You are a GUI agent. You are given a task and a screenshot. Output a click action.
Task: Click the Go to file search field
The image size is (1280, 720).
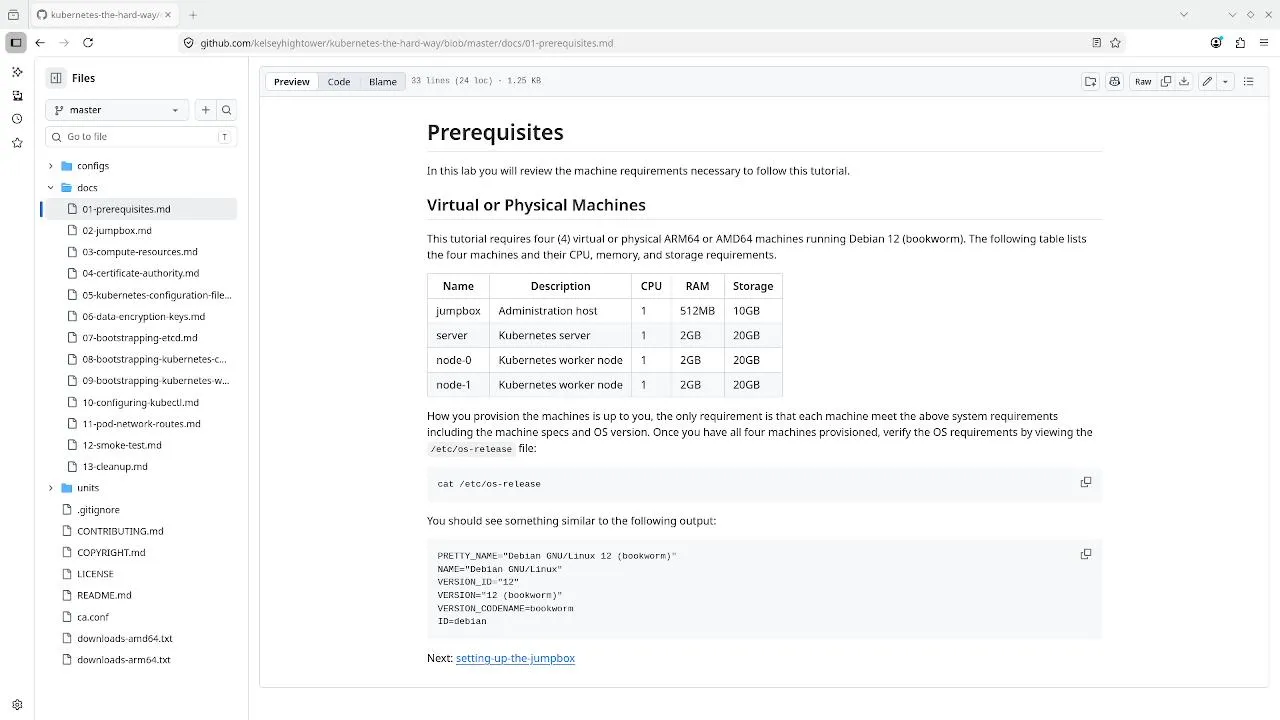140,137
